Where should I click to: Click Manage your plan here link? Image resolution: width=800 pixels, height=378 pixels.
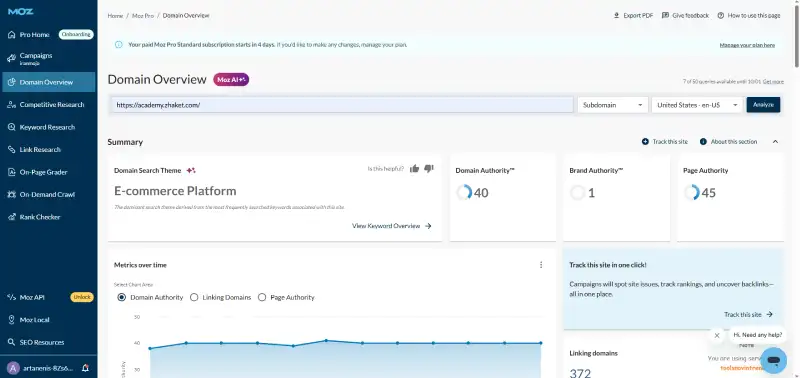coord(747,45)
